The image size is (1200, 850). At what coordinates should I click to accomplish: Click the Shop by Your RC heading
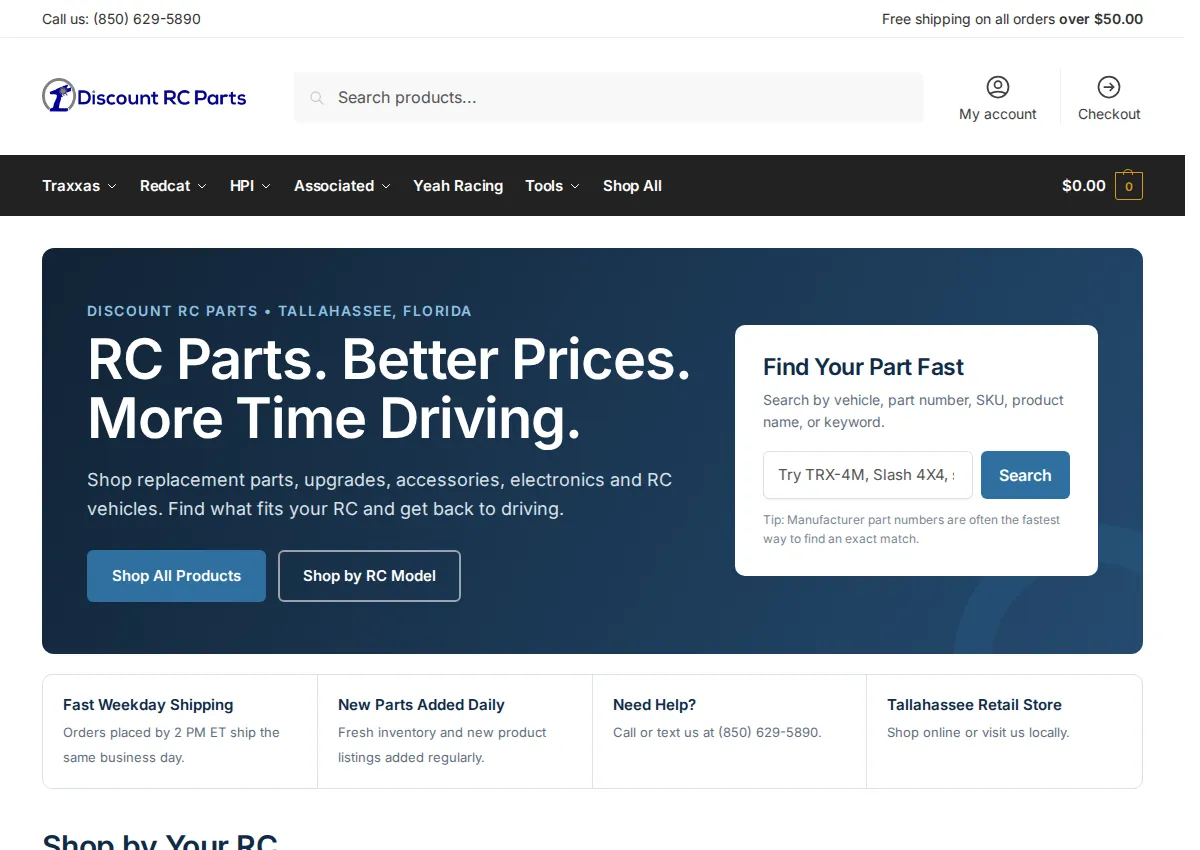click(160, 841)
